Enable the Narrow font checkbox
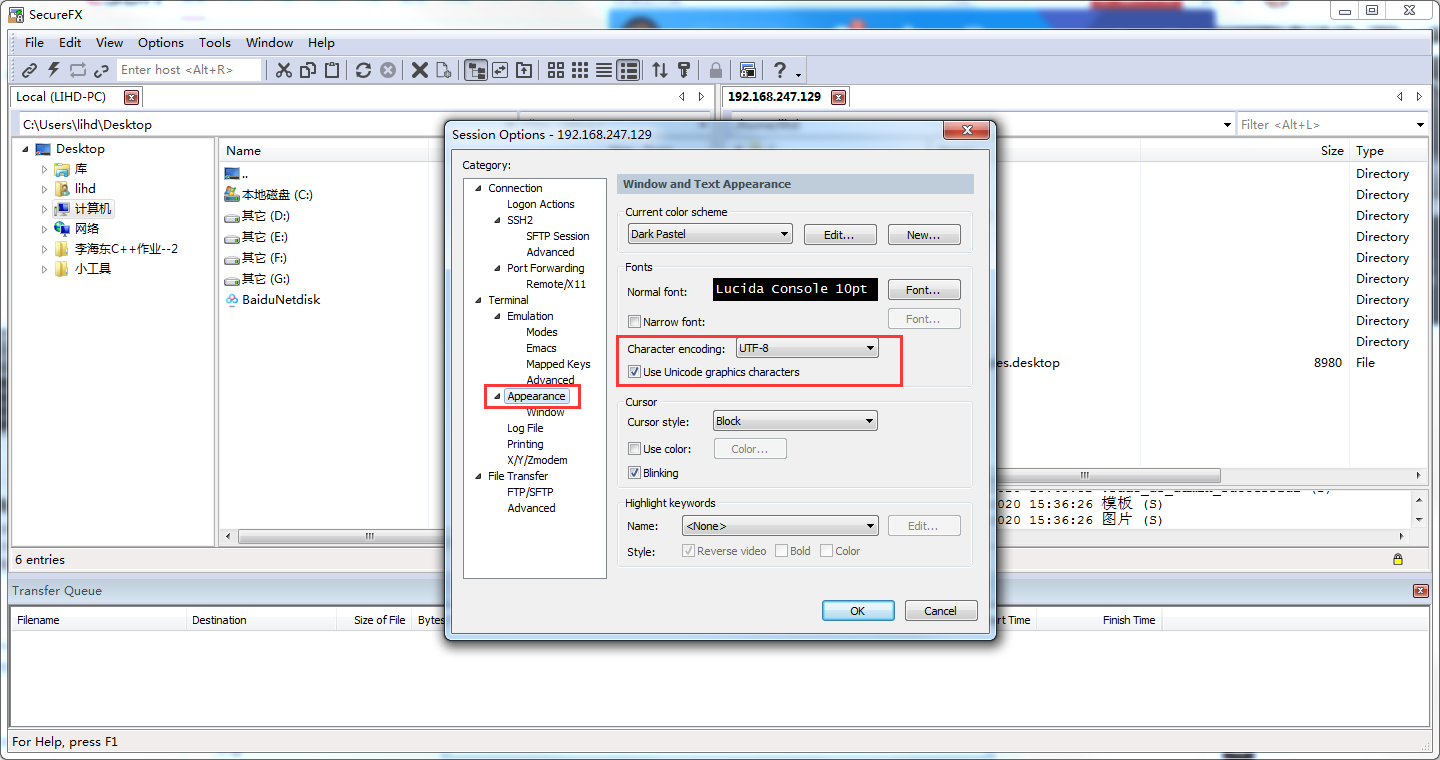Viewport: 1440px width, 760px height. click(x=634, y=322)
